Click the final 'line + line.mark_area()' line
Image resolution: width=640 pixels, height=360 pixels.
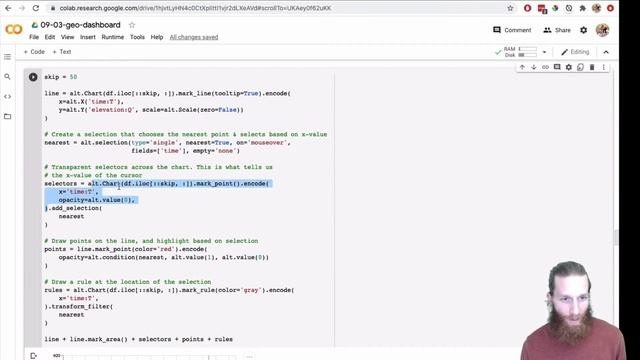point(138,339)
